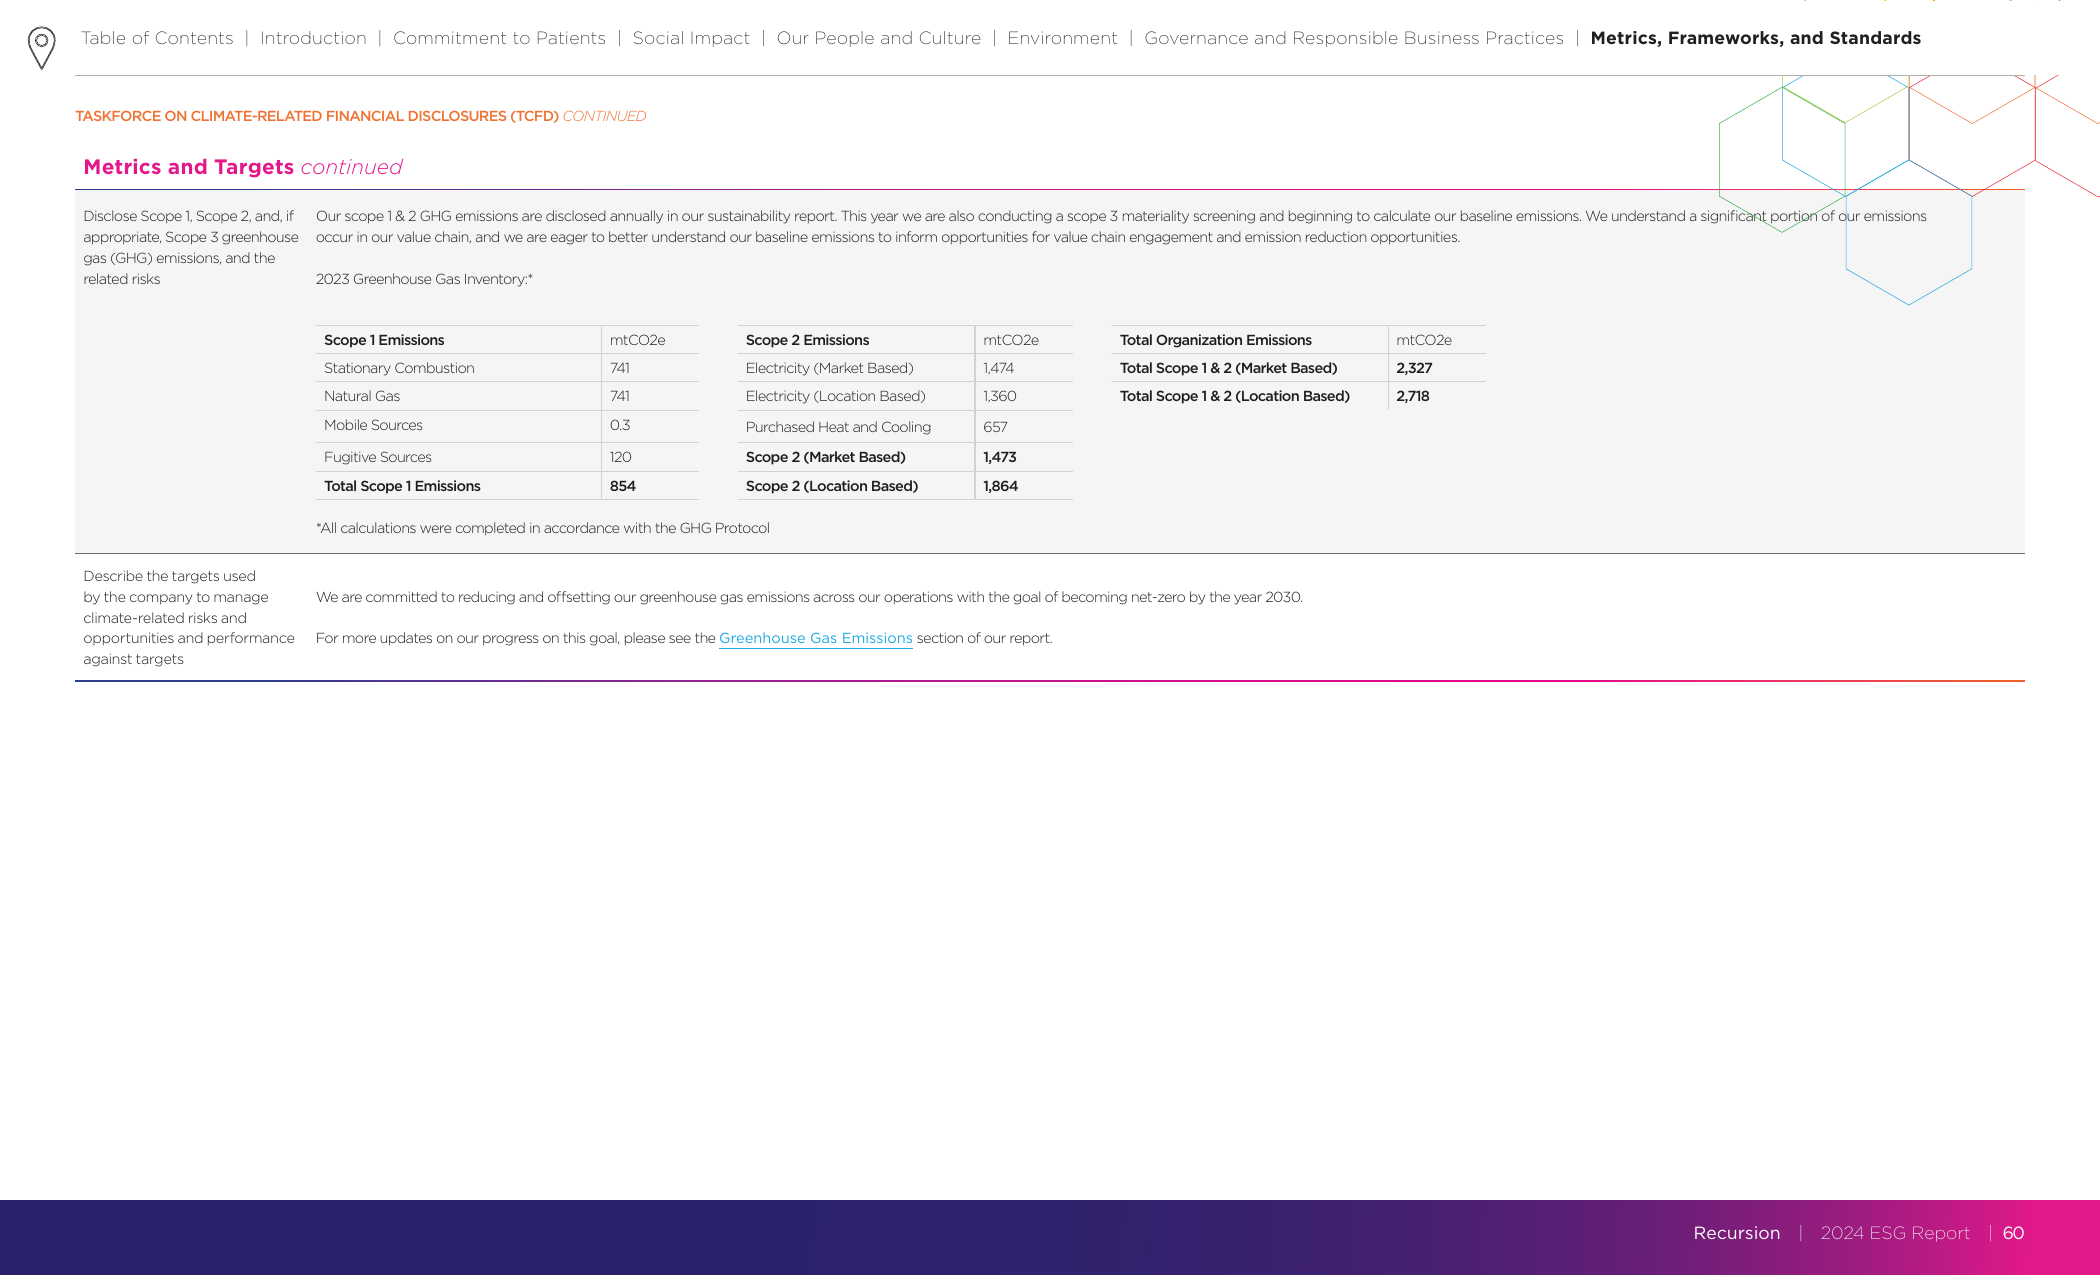The image size is (2100, 1275).
Task: Select Scope 2 (Location Based) total 1,864
Action: tap(1000, 486)
